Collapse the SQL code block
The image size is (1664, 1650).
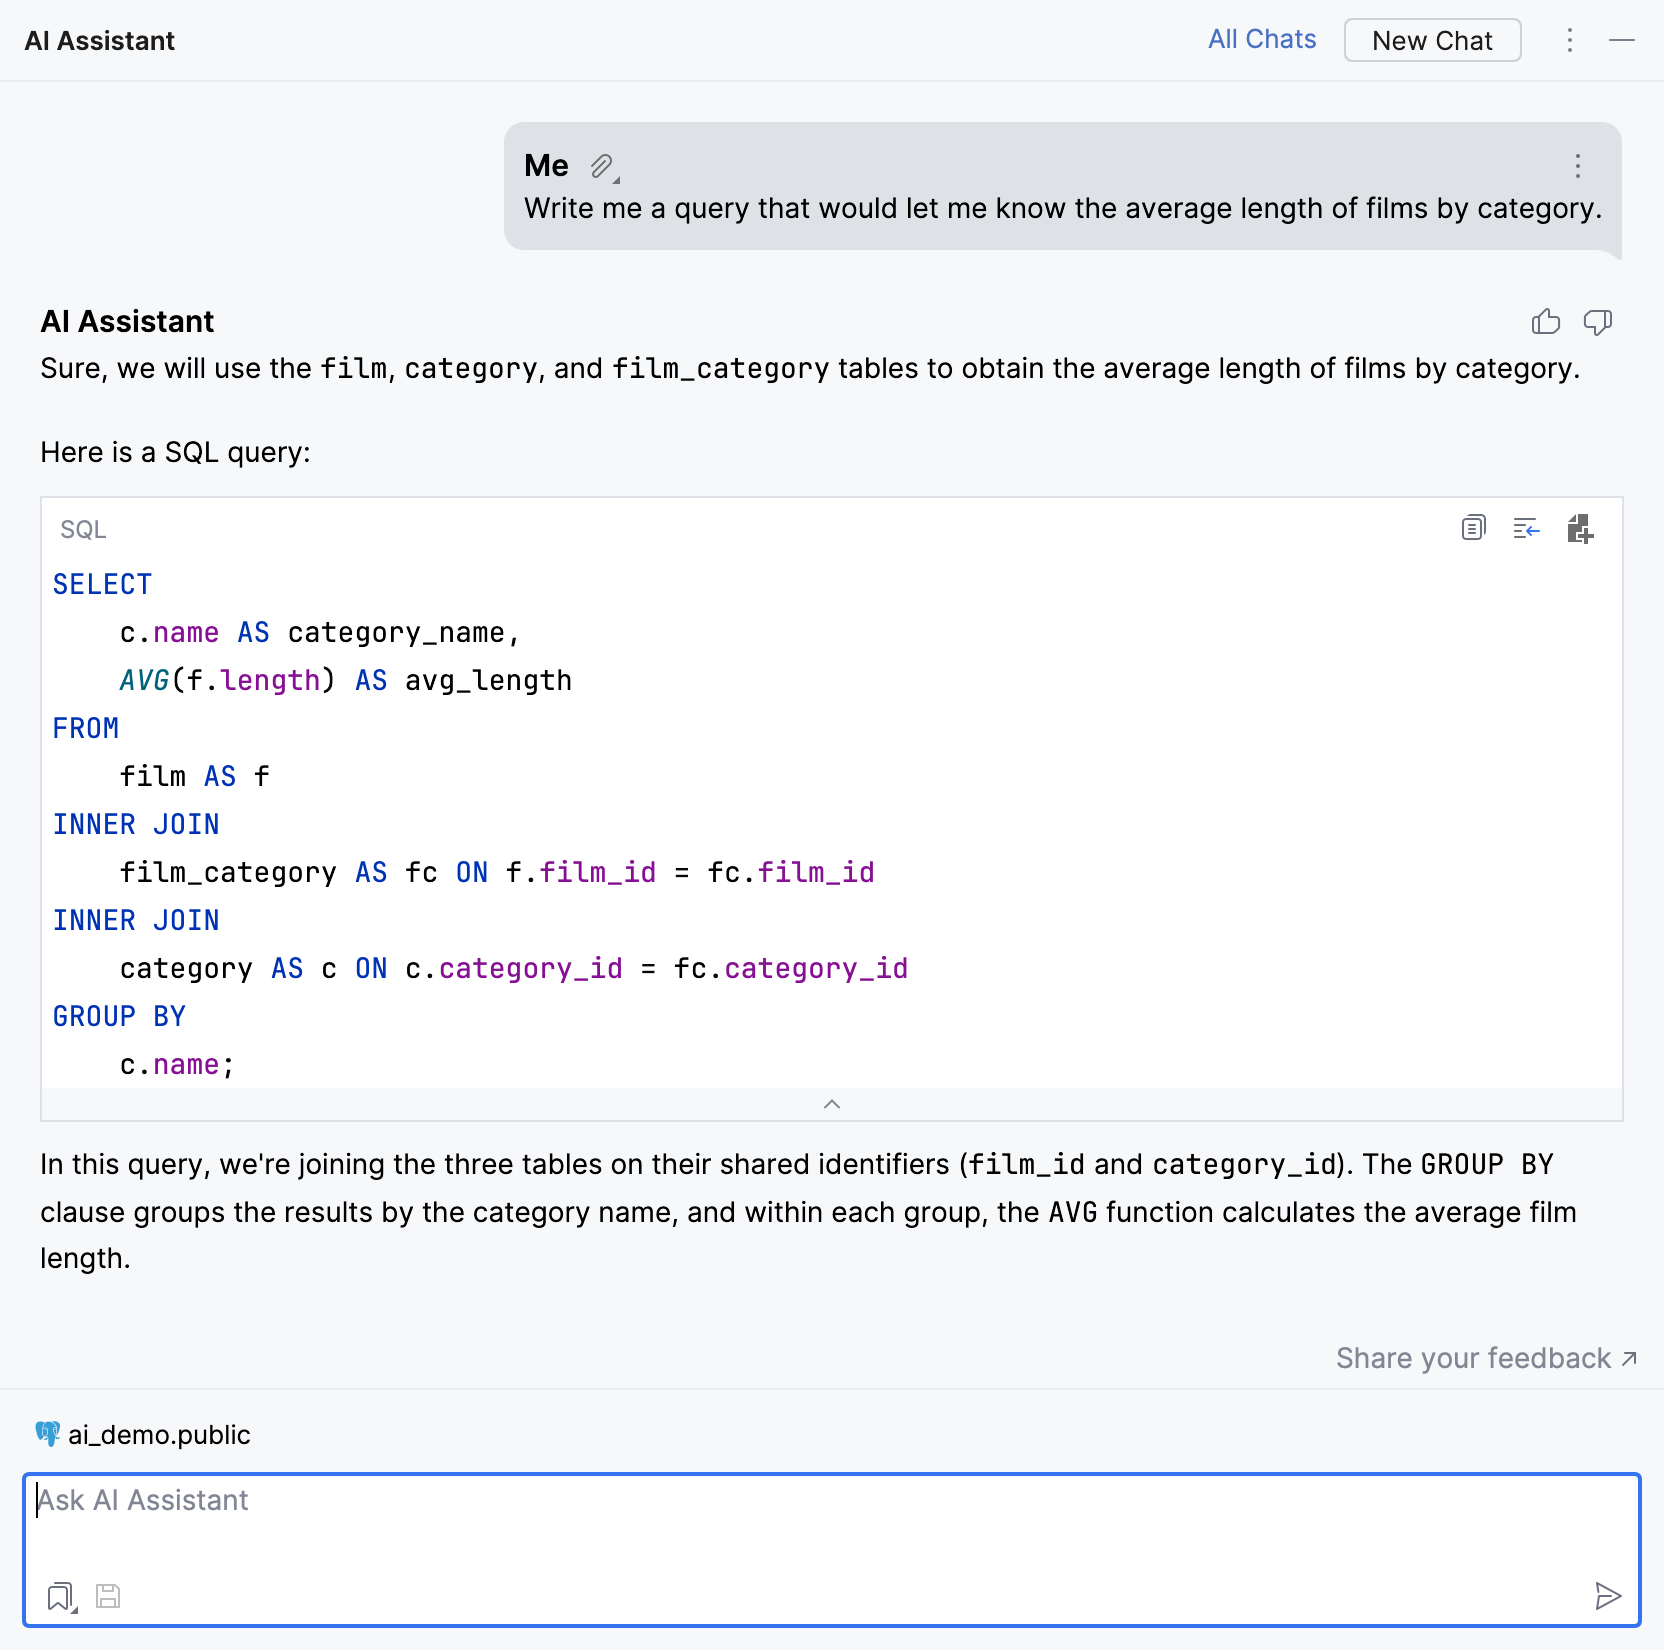click(x=831, y=1104)
